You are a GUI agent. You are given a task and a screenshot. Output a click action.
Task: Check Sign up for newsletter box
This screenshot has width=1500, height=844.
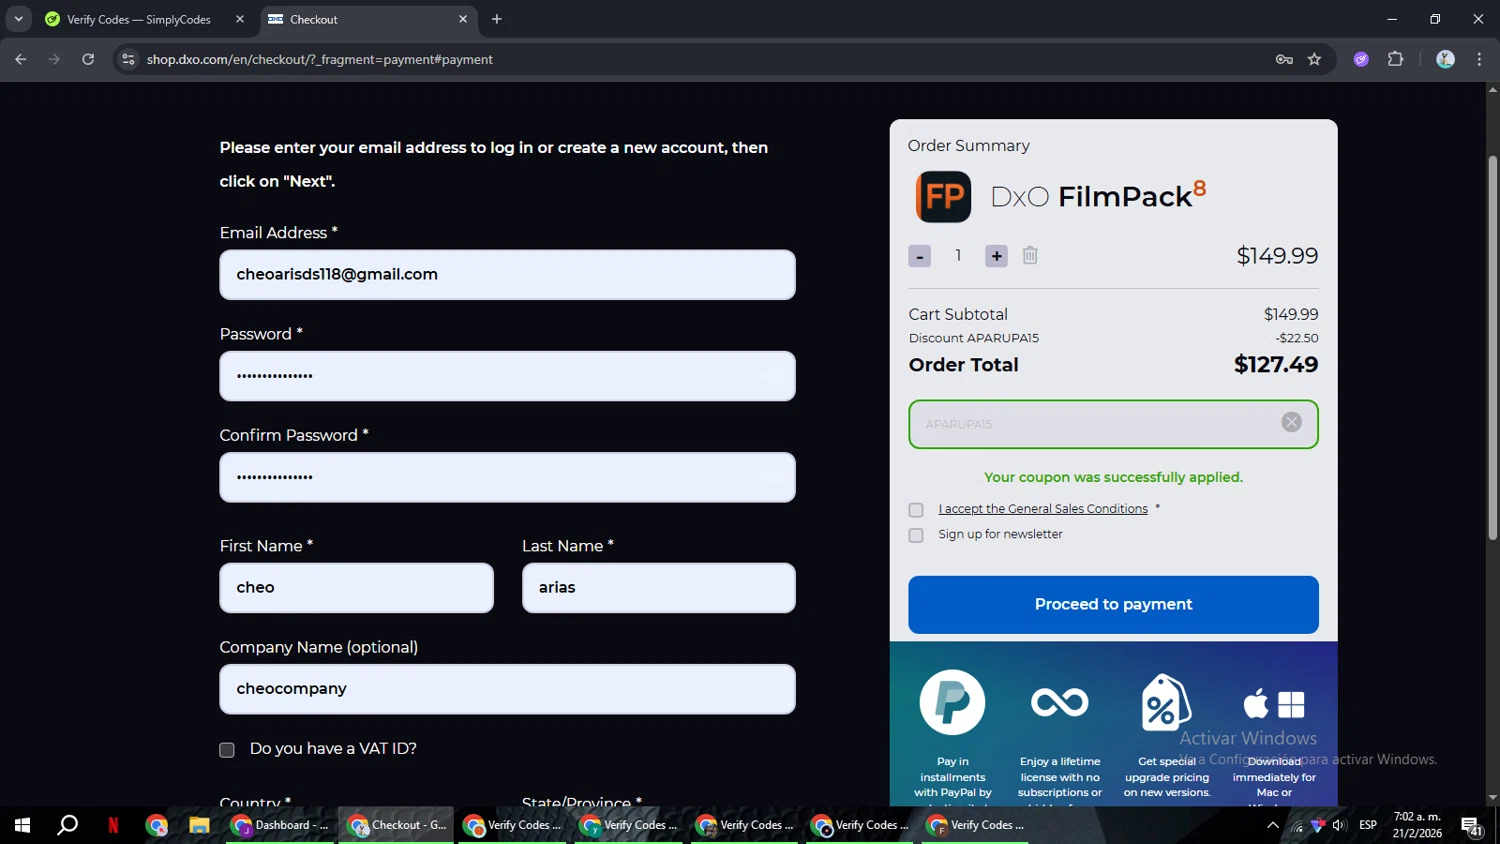[x=916, y=535]
